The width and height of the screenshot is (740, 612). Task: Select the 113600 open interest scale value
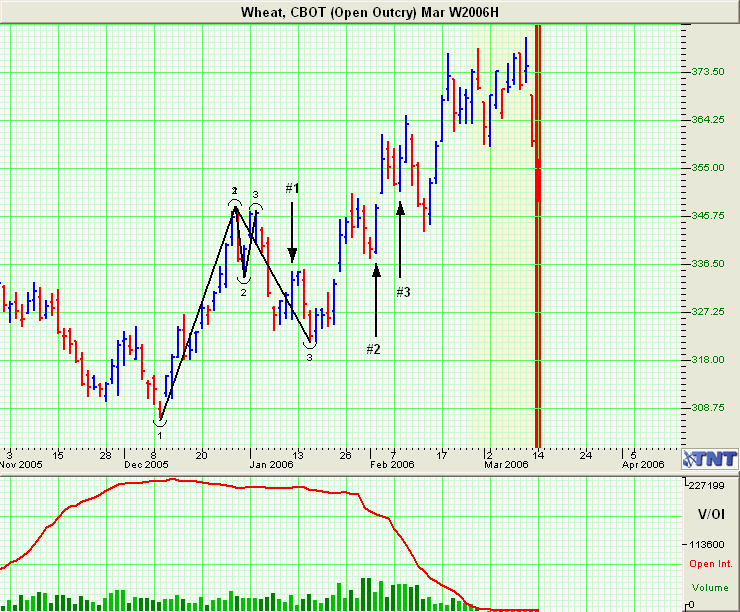706,545
